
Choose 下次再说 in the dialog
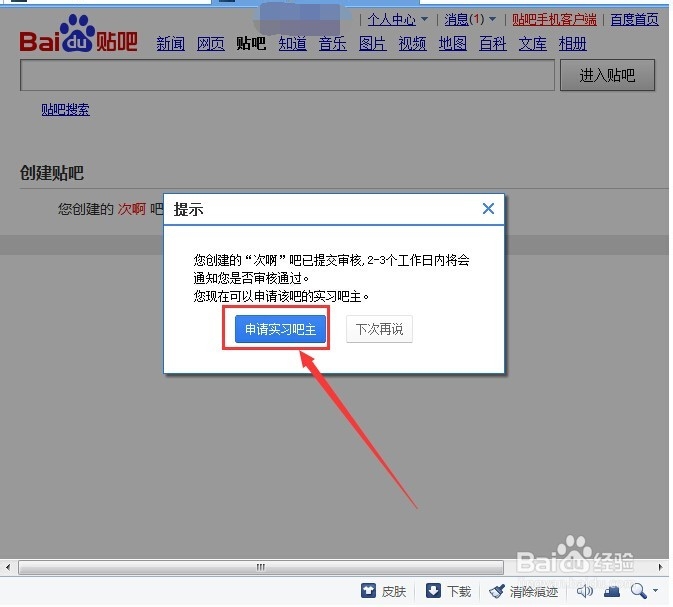point(379,329)
